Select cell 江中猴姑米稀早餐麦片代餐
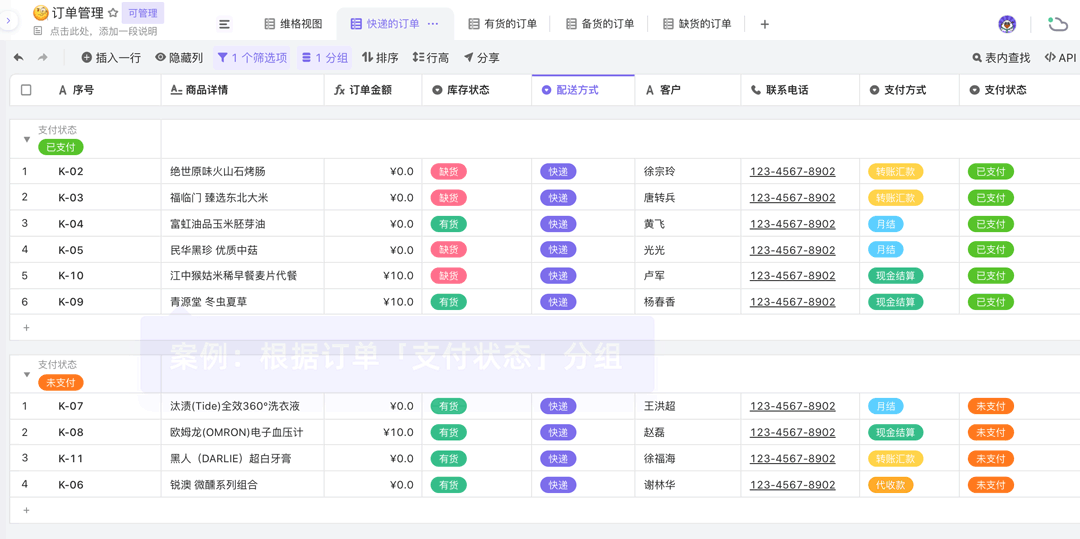Viewport: 1080px width, 539px height. click(x=242, y=276)
